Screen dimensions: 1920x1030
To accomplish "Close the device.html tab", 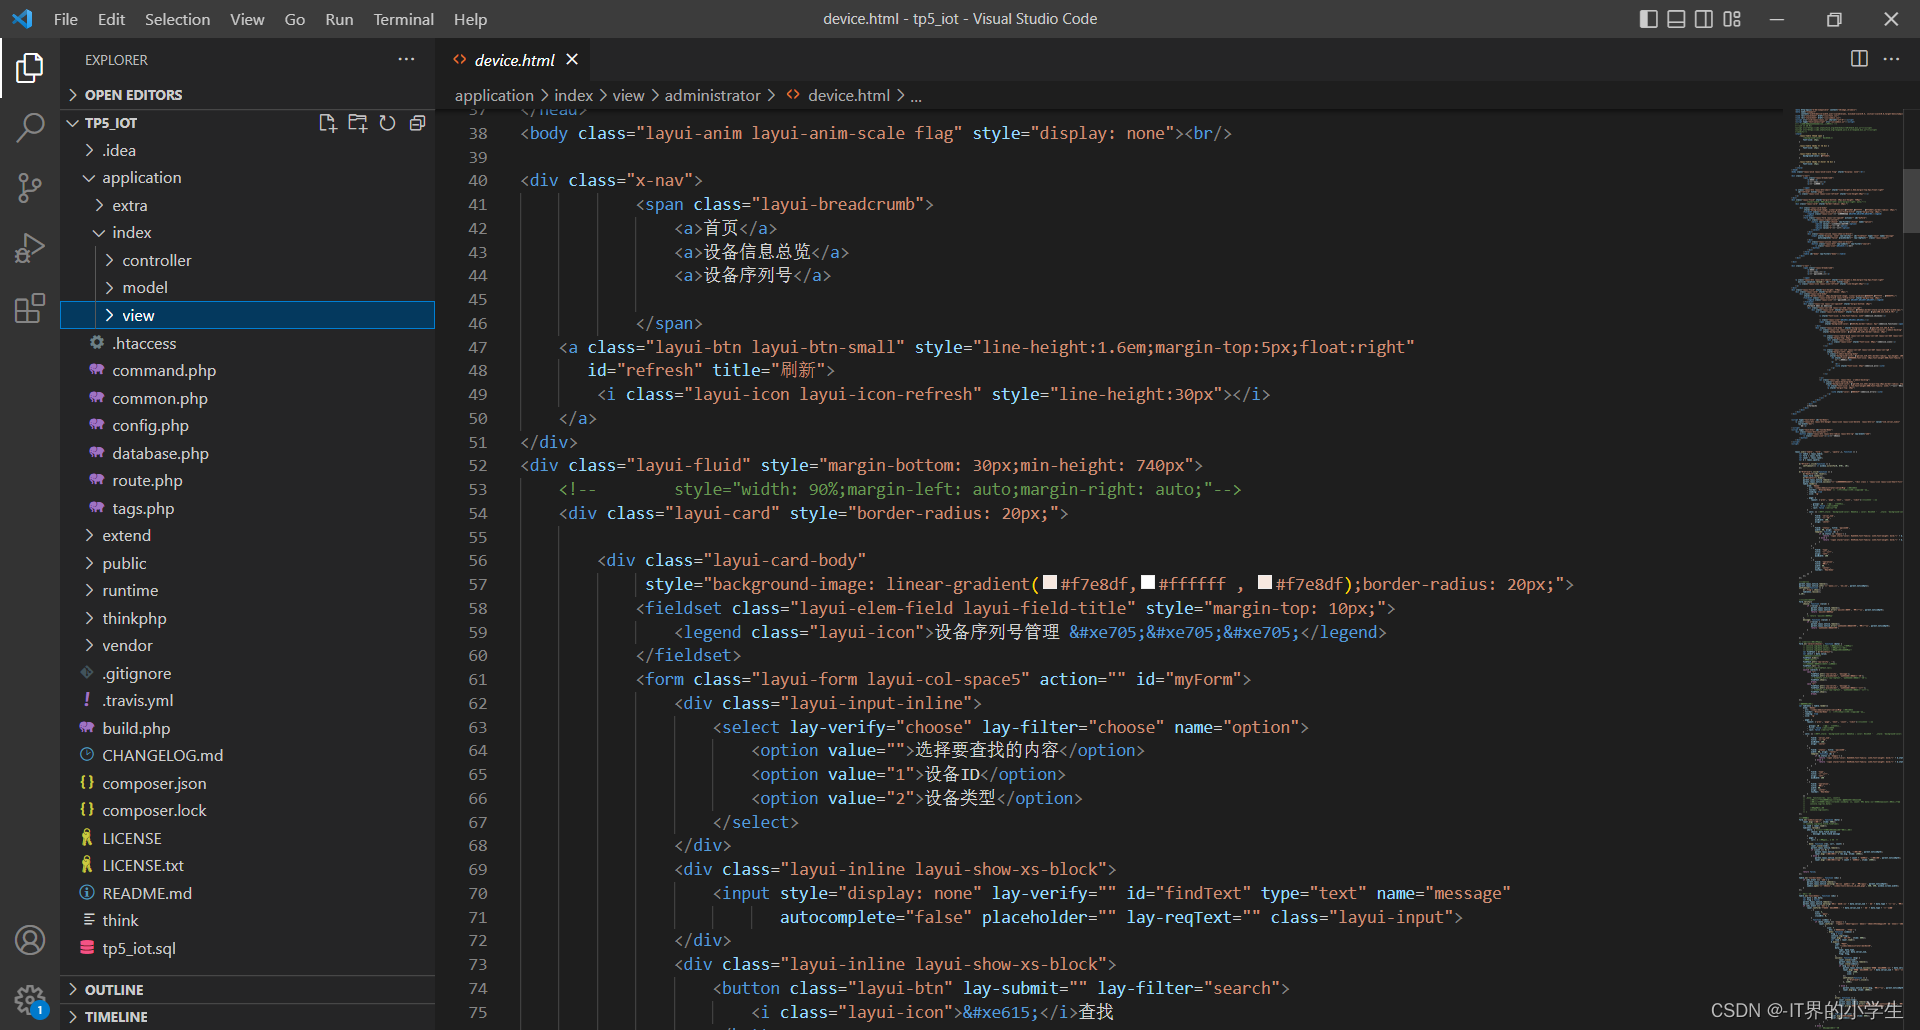I will (572, 60).
